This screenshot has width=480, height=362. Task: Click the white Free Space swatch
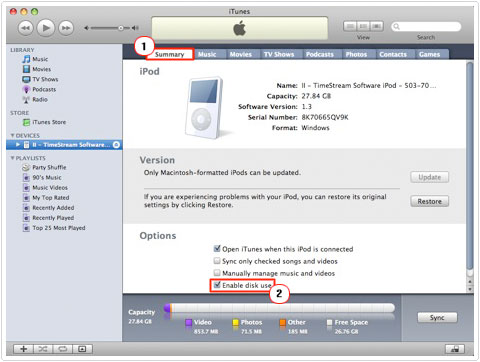[x=330, y=322]
